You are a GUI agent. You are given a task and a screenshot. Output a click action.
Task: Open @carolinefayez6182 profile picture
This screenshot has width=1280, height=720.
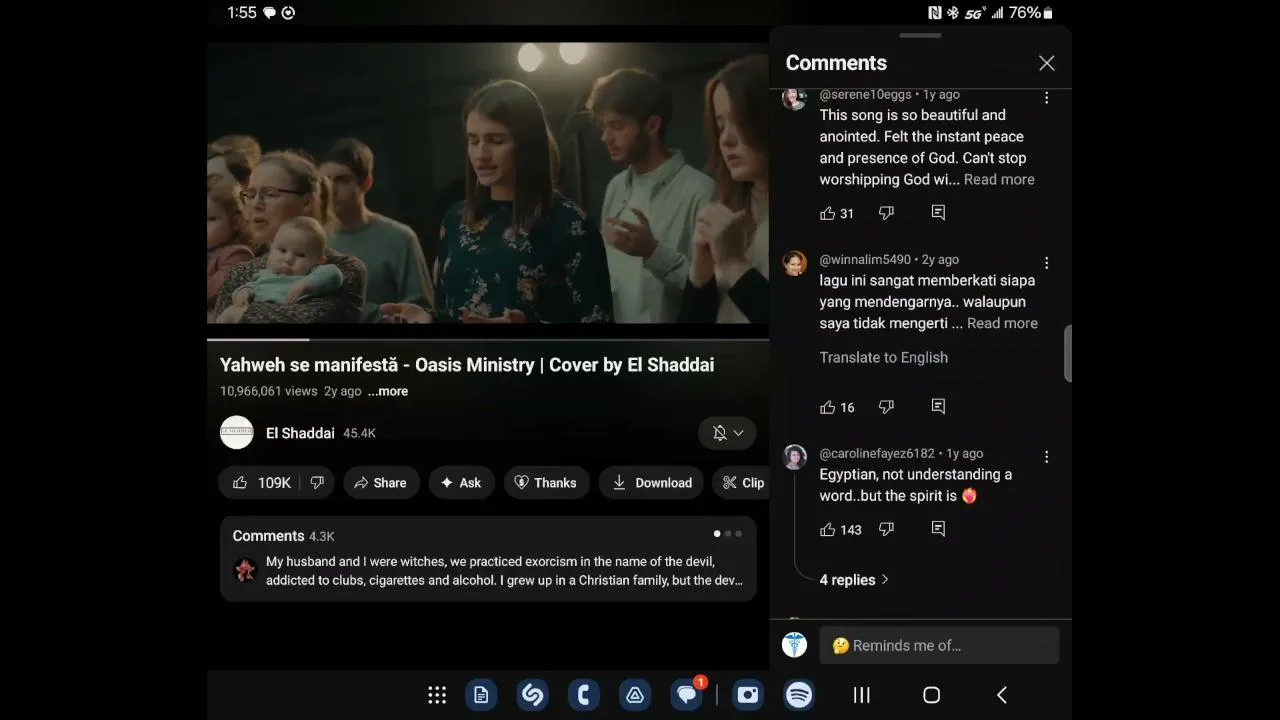click(x=795, y=457)
